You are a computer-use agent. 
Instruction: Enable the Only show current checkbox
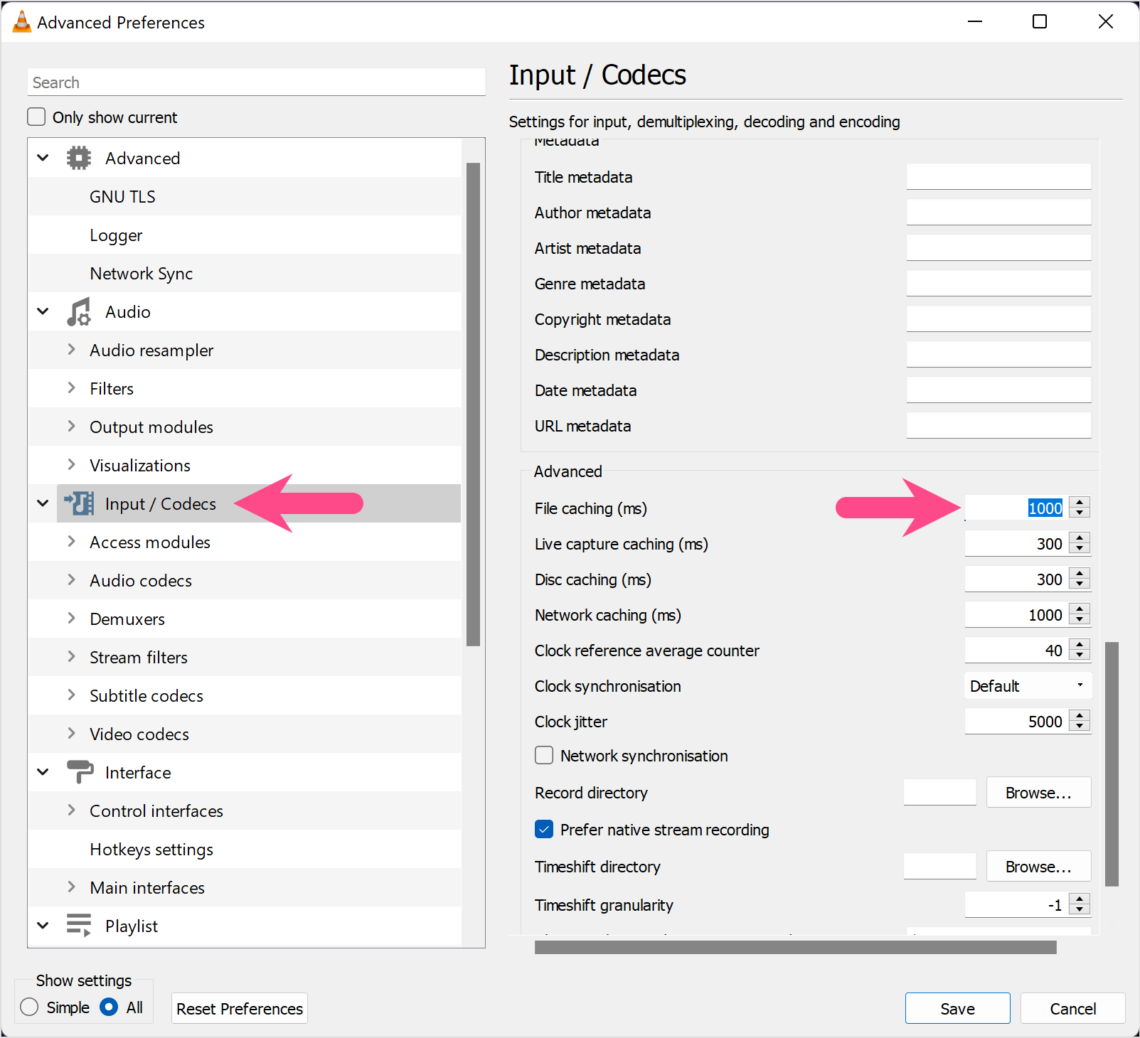[x=37, y=117]
